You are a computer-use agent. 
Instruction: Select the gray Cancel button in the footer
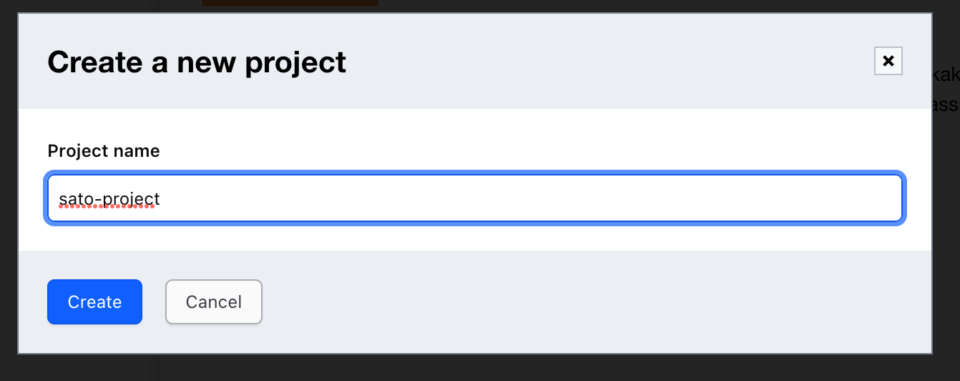point(214,302)
